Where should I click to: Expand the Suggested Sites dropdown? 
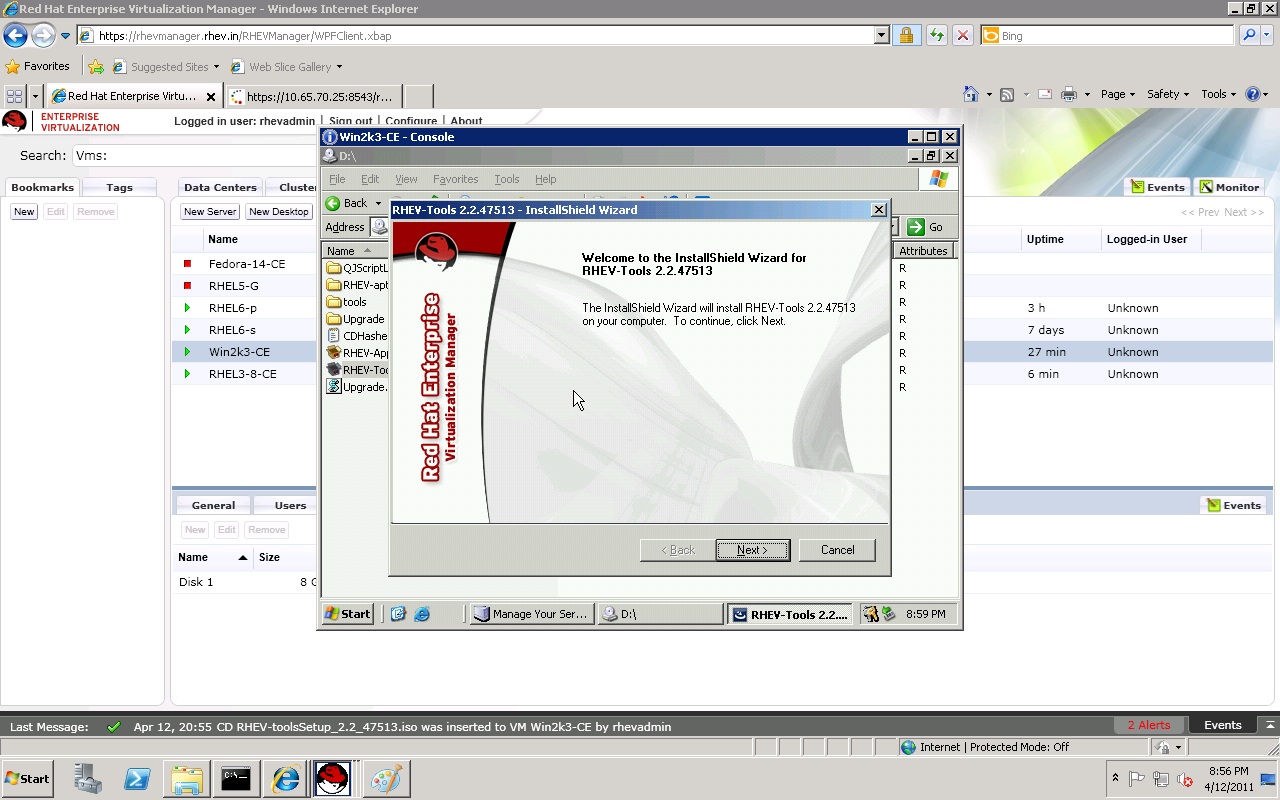coord(216,67)
